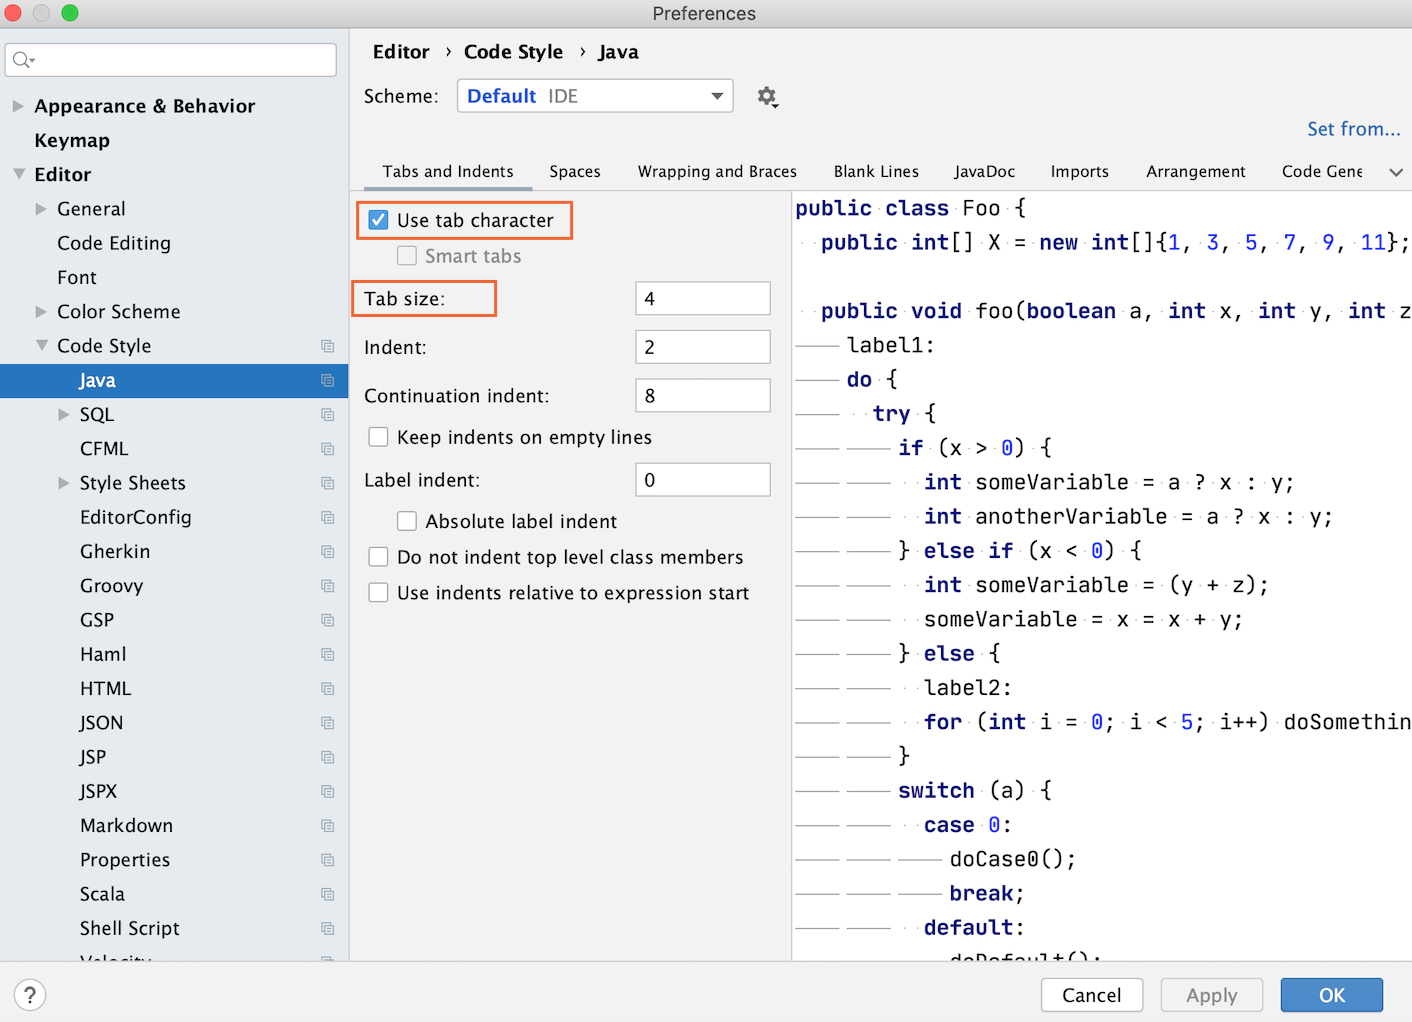Click the scheme icon beside EditorConfig
The height and width of the screenshot is (1022, 1412).
(327, 517)
